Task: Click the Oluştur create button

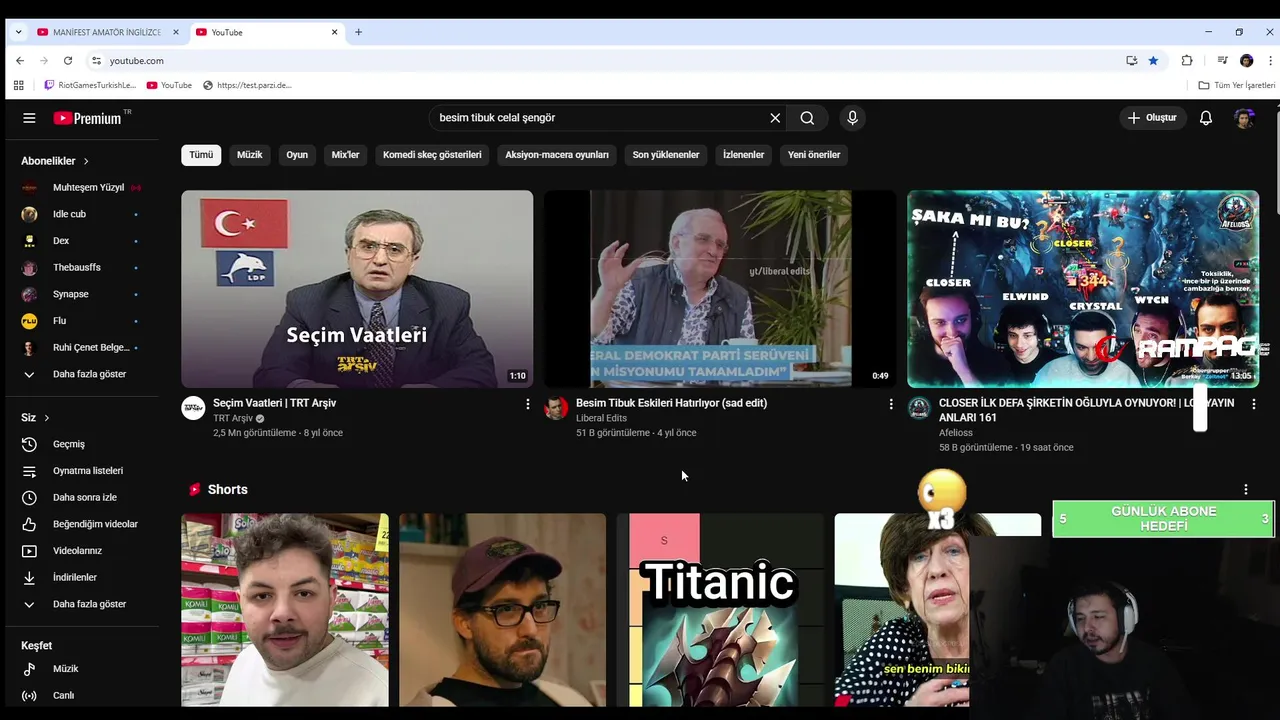Action: [x=1152, y=118]
